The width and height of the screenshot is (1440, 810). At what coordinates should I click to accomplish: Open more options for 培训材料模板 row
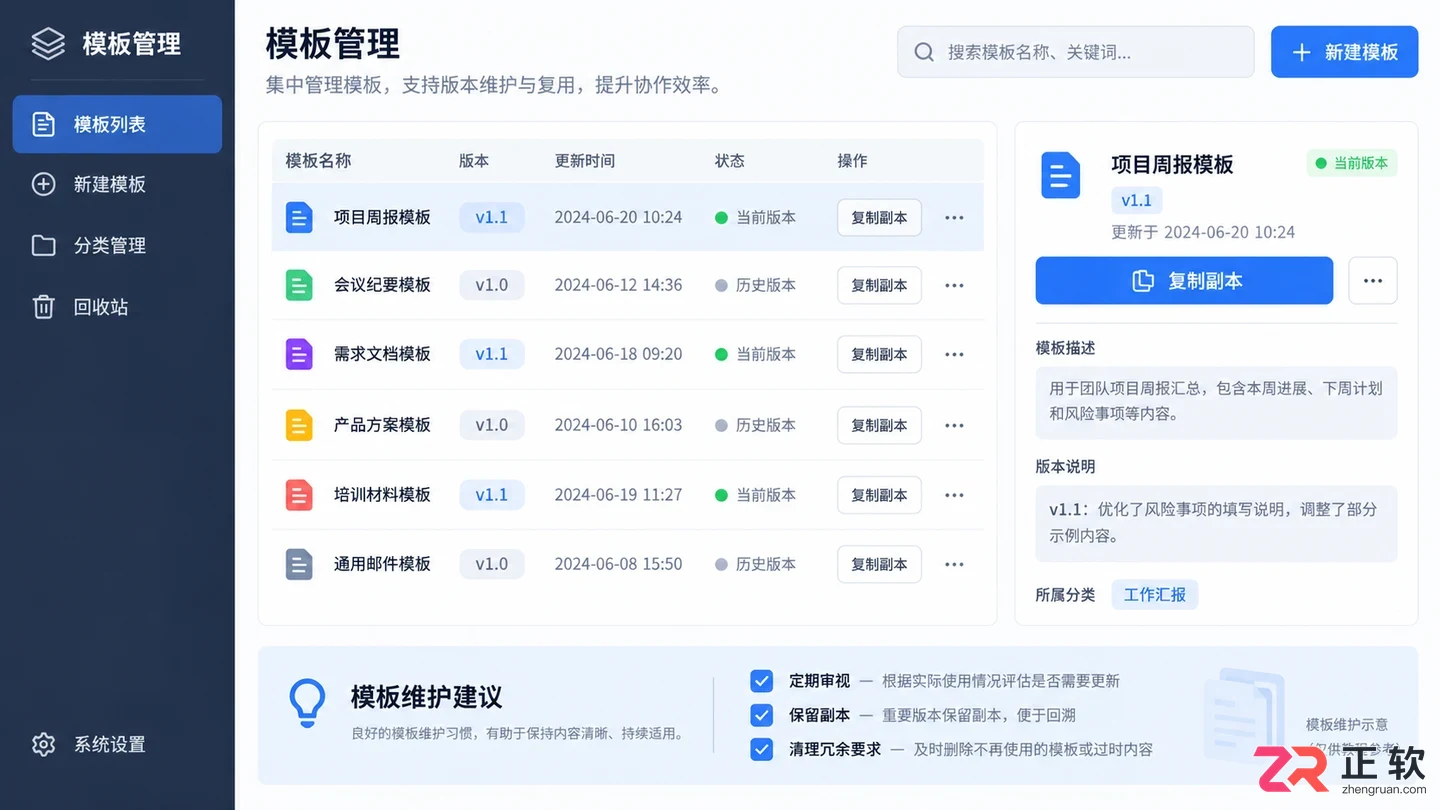click(954, 496)
